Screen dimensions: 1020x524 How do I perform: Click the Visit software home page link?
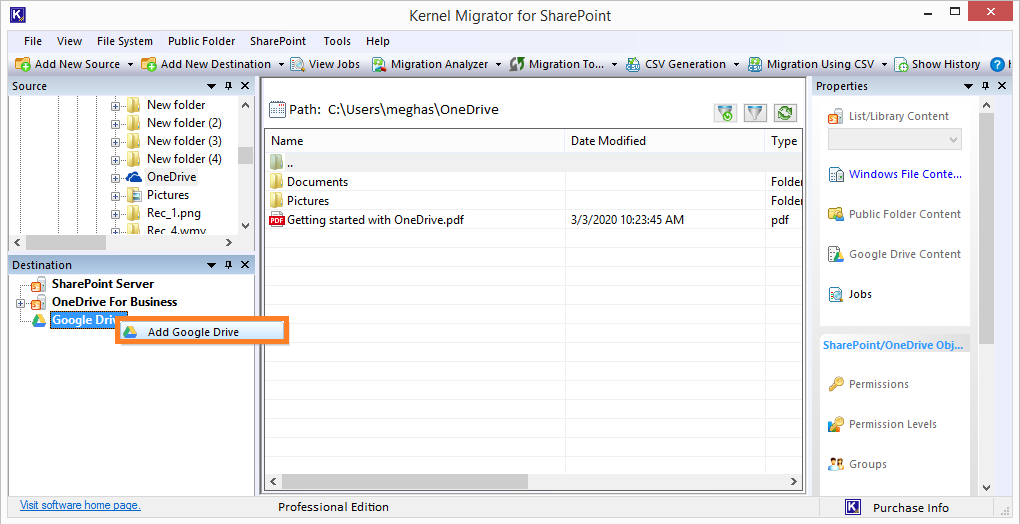tap(80, 504)
